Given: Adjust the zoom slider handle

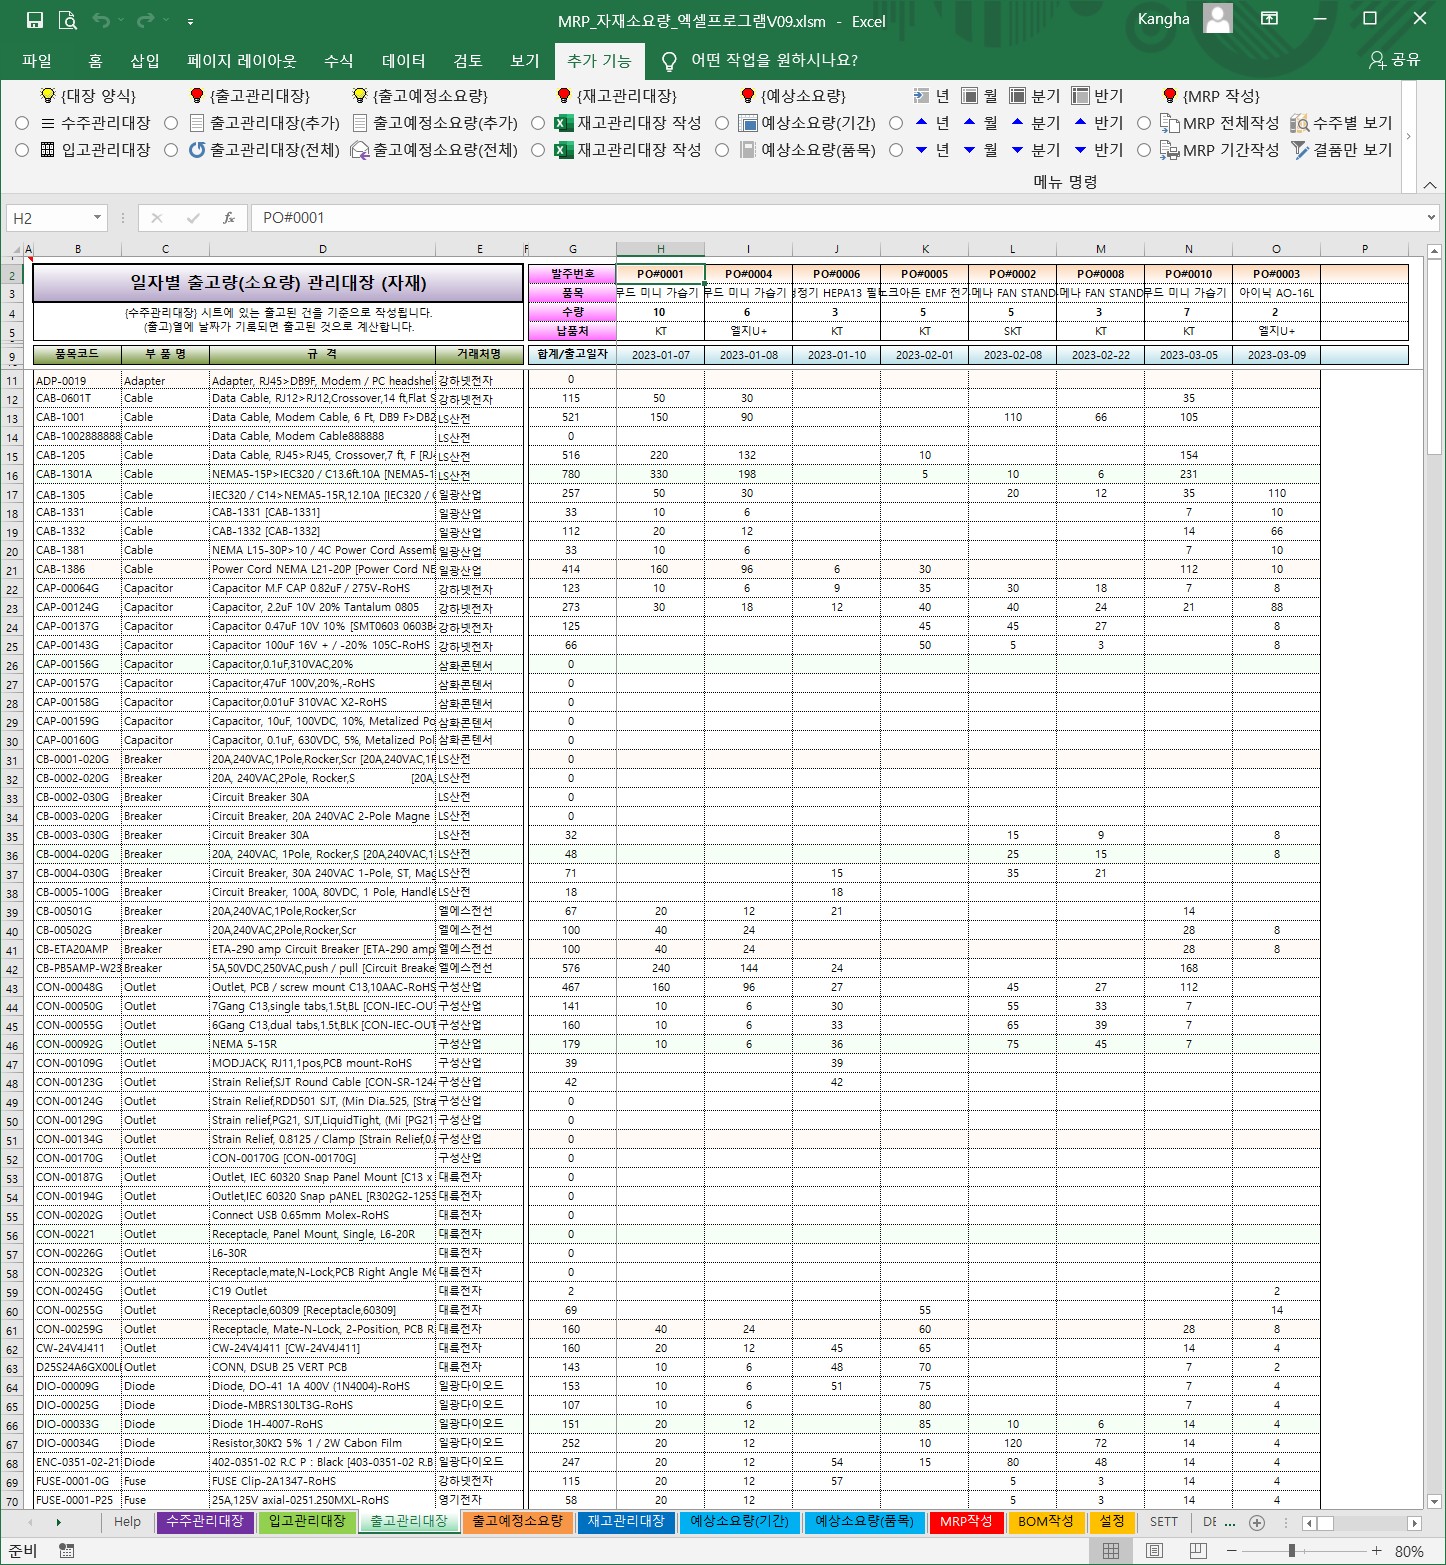Looking at the screenshot, I should click(1292, 1551).
